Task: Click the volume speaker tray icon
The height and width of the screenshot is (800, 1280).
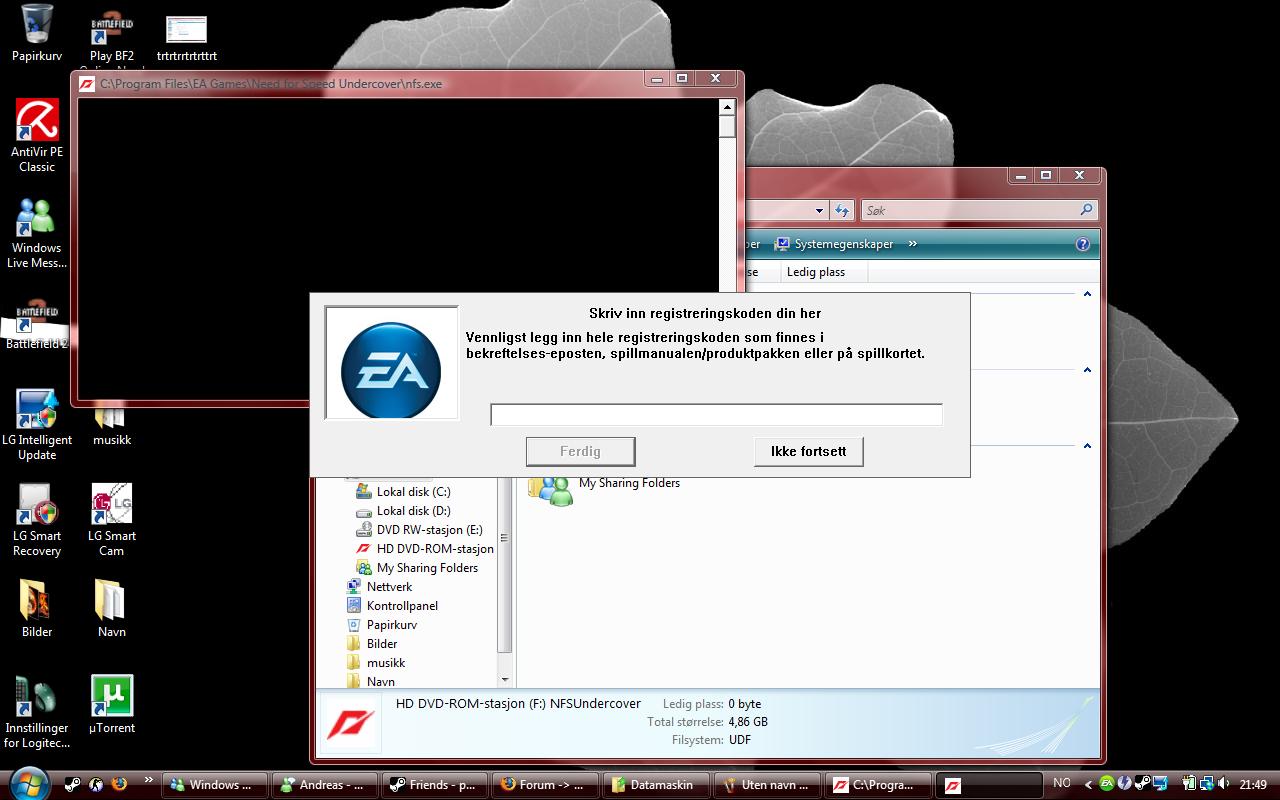Action: click(x=1226, y=784)
